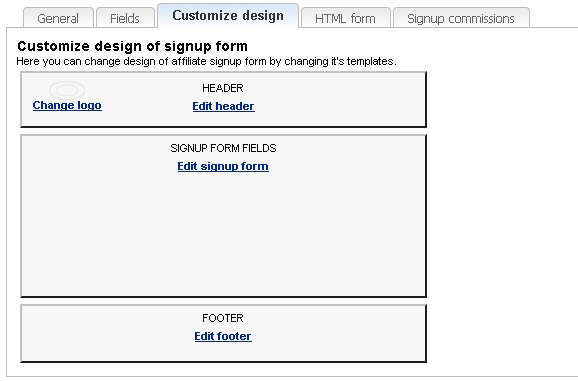This screenshot has width=578, height=381.
Task: Click empty area inside signup form fields box
Action: (223, 236)
